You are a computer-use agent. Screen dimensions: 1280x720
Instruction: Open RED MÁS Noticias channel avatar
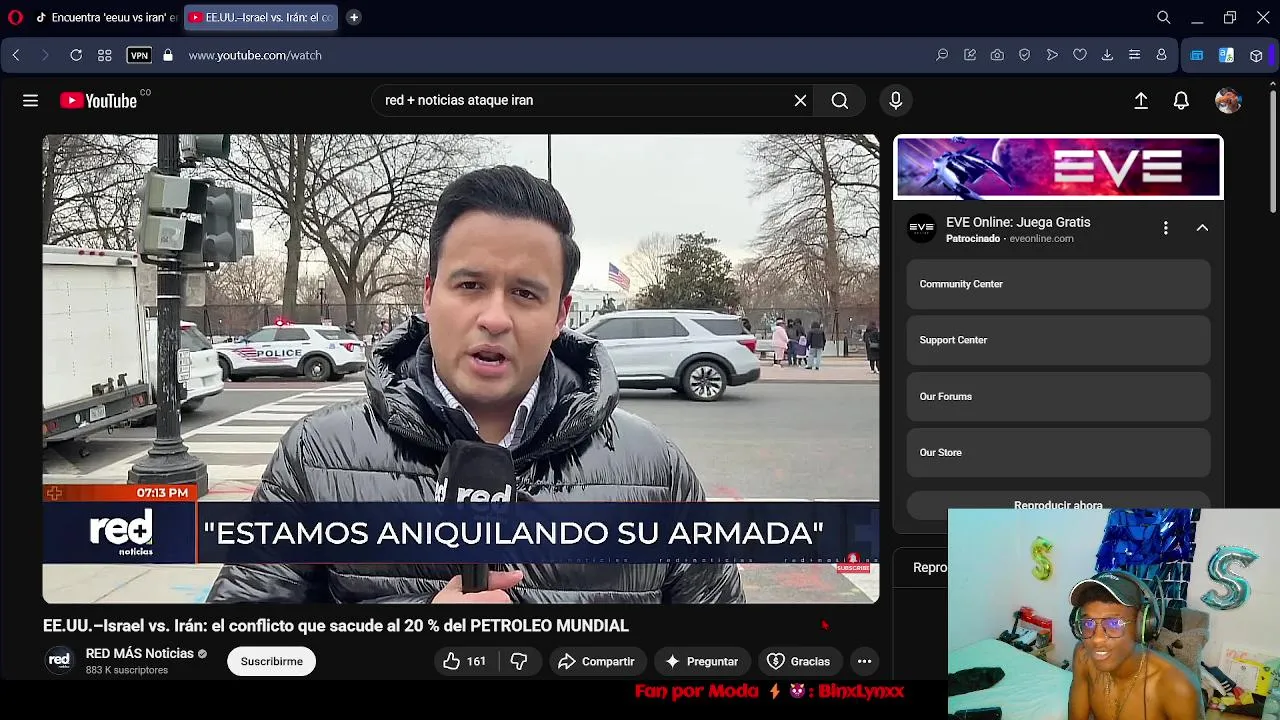point(60,660)
